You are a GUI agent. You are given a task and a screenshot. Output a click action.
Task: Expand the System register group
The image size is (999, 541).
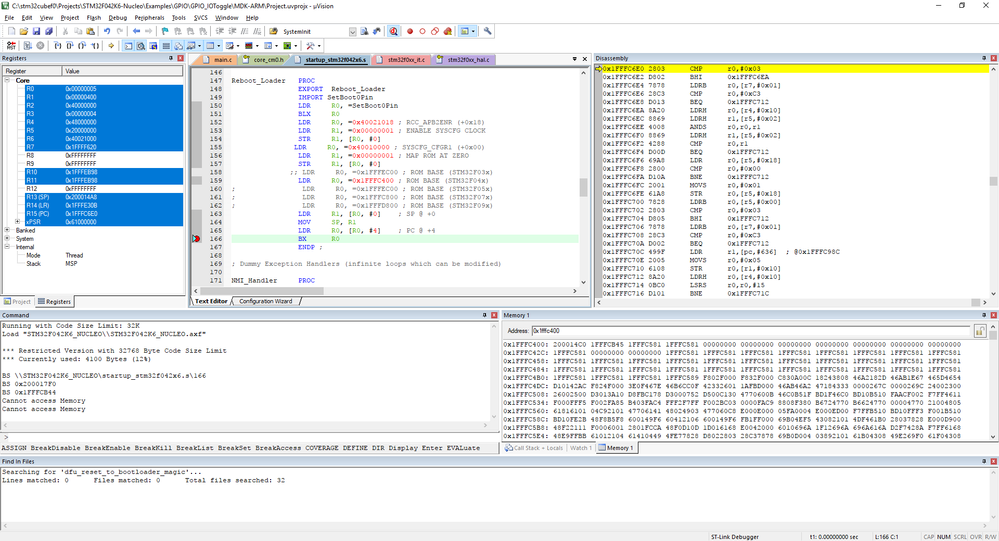[8, 238]
